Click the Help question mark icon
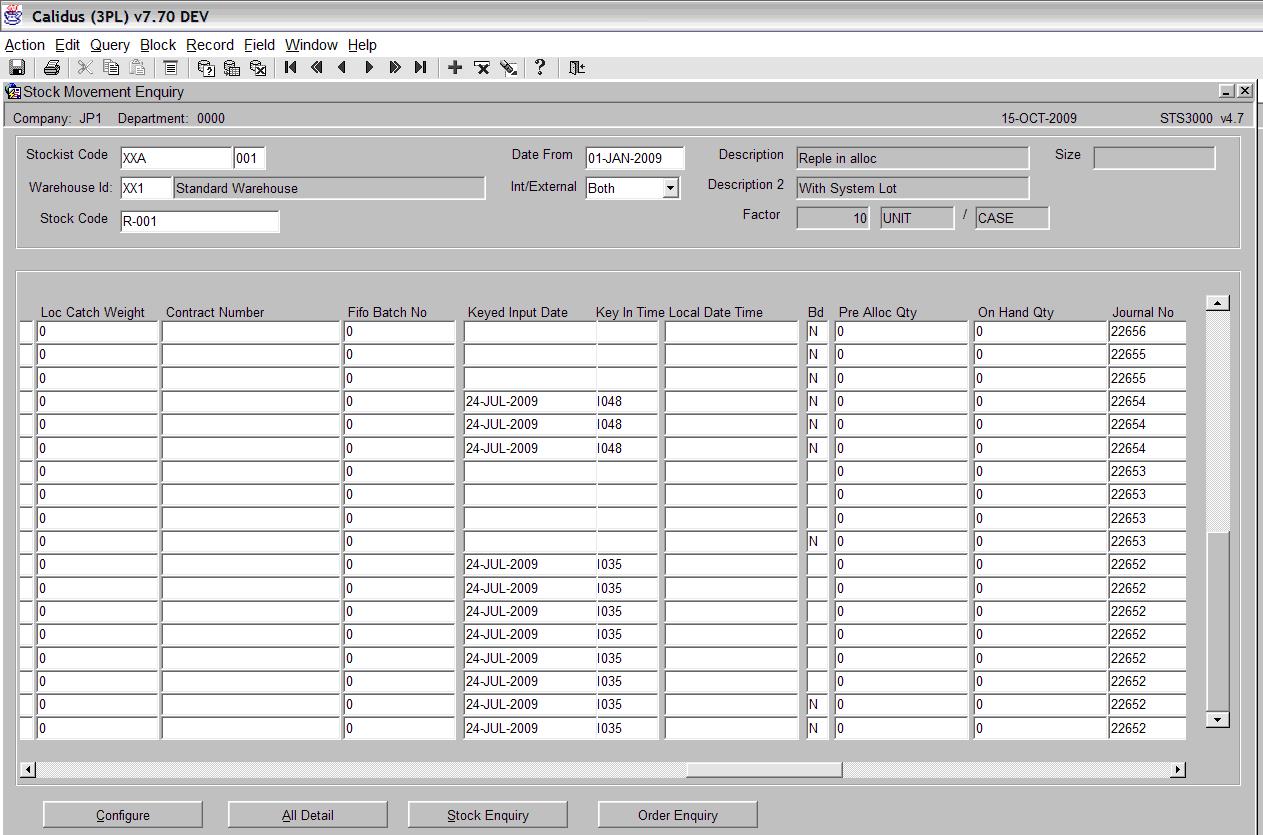This screenshot has height=835, width=1263. 541,67
